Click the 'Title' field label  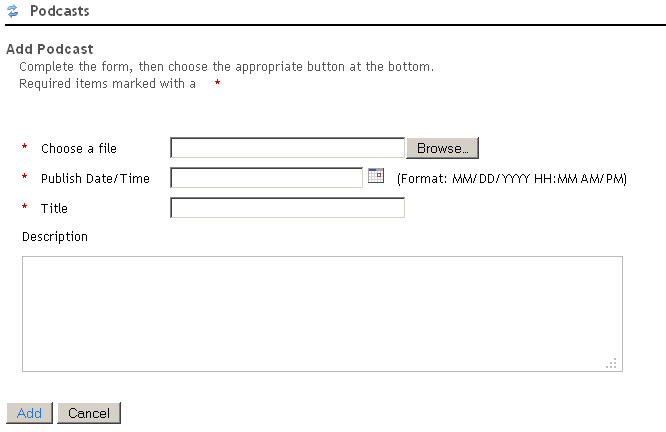pyautogui.click(x=54, y=209)
